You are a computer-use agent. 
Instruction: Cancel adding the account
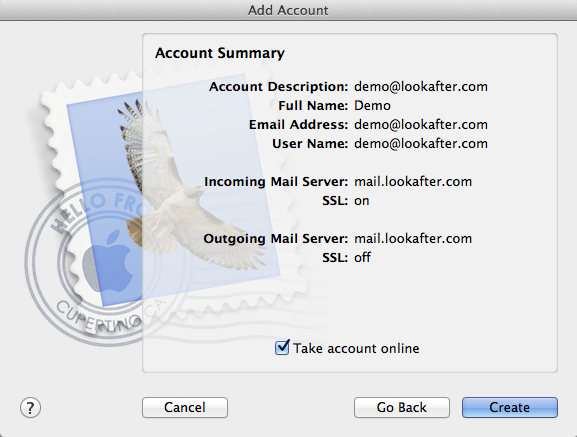[185, 407]
